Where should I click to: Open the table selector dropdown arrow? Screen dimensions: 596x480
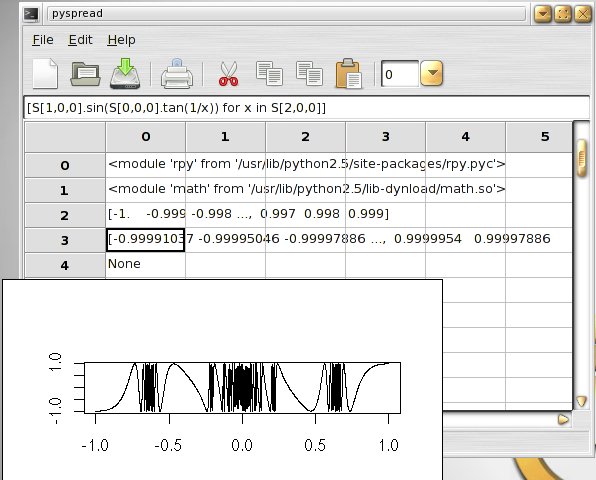[x=431, y=73]
